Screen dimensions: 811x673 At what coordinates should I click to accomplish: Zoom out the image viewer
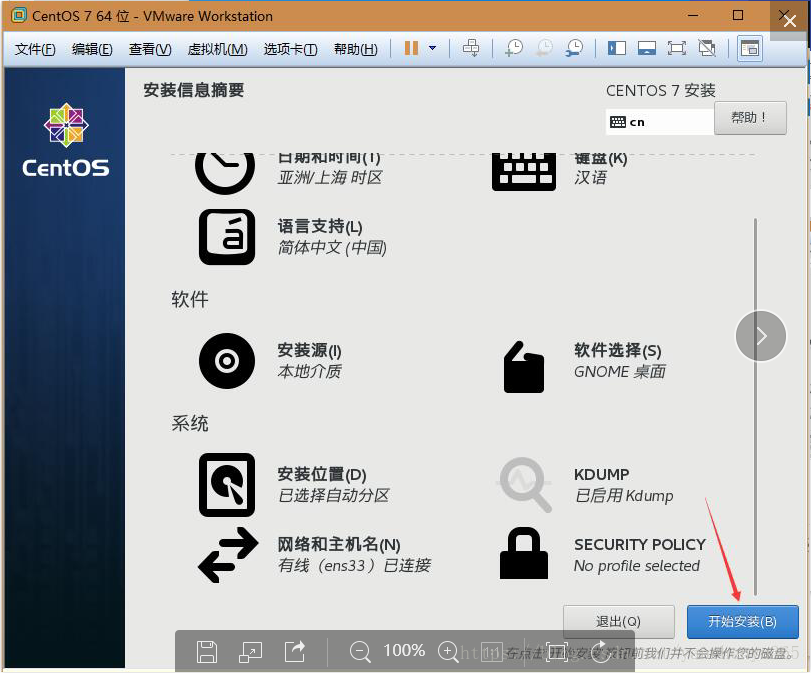click(x=360, y=651)
